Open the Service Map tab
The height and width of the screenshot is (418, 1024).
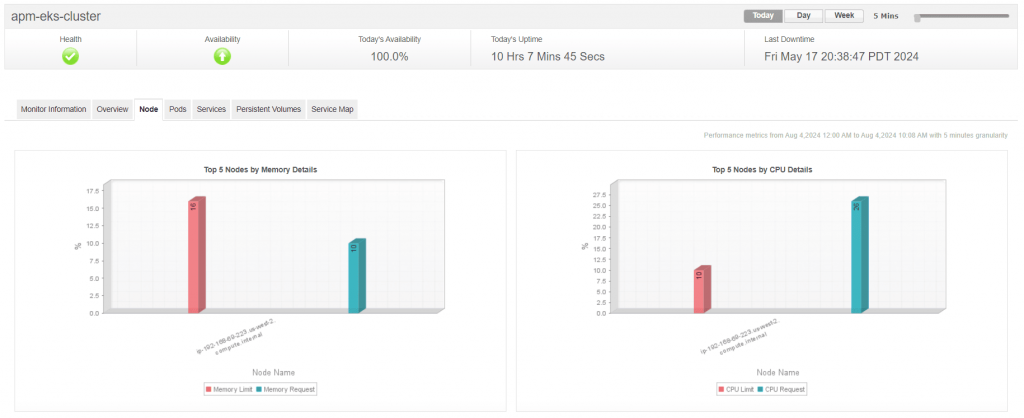coord(332,109)
